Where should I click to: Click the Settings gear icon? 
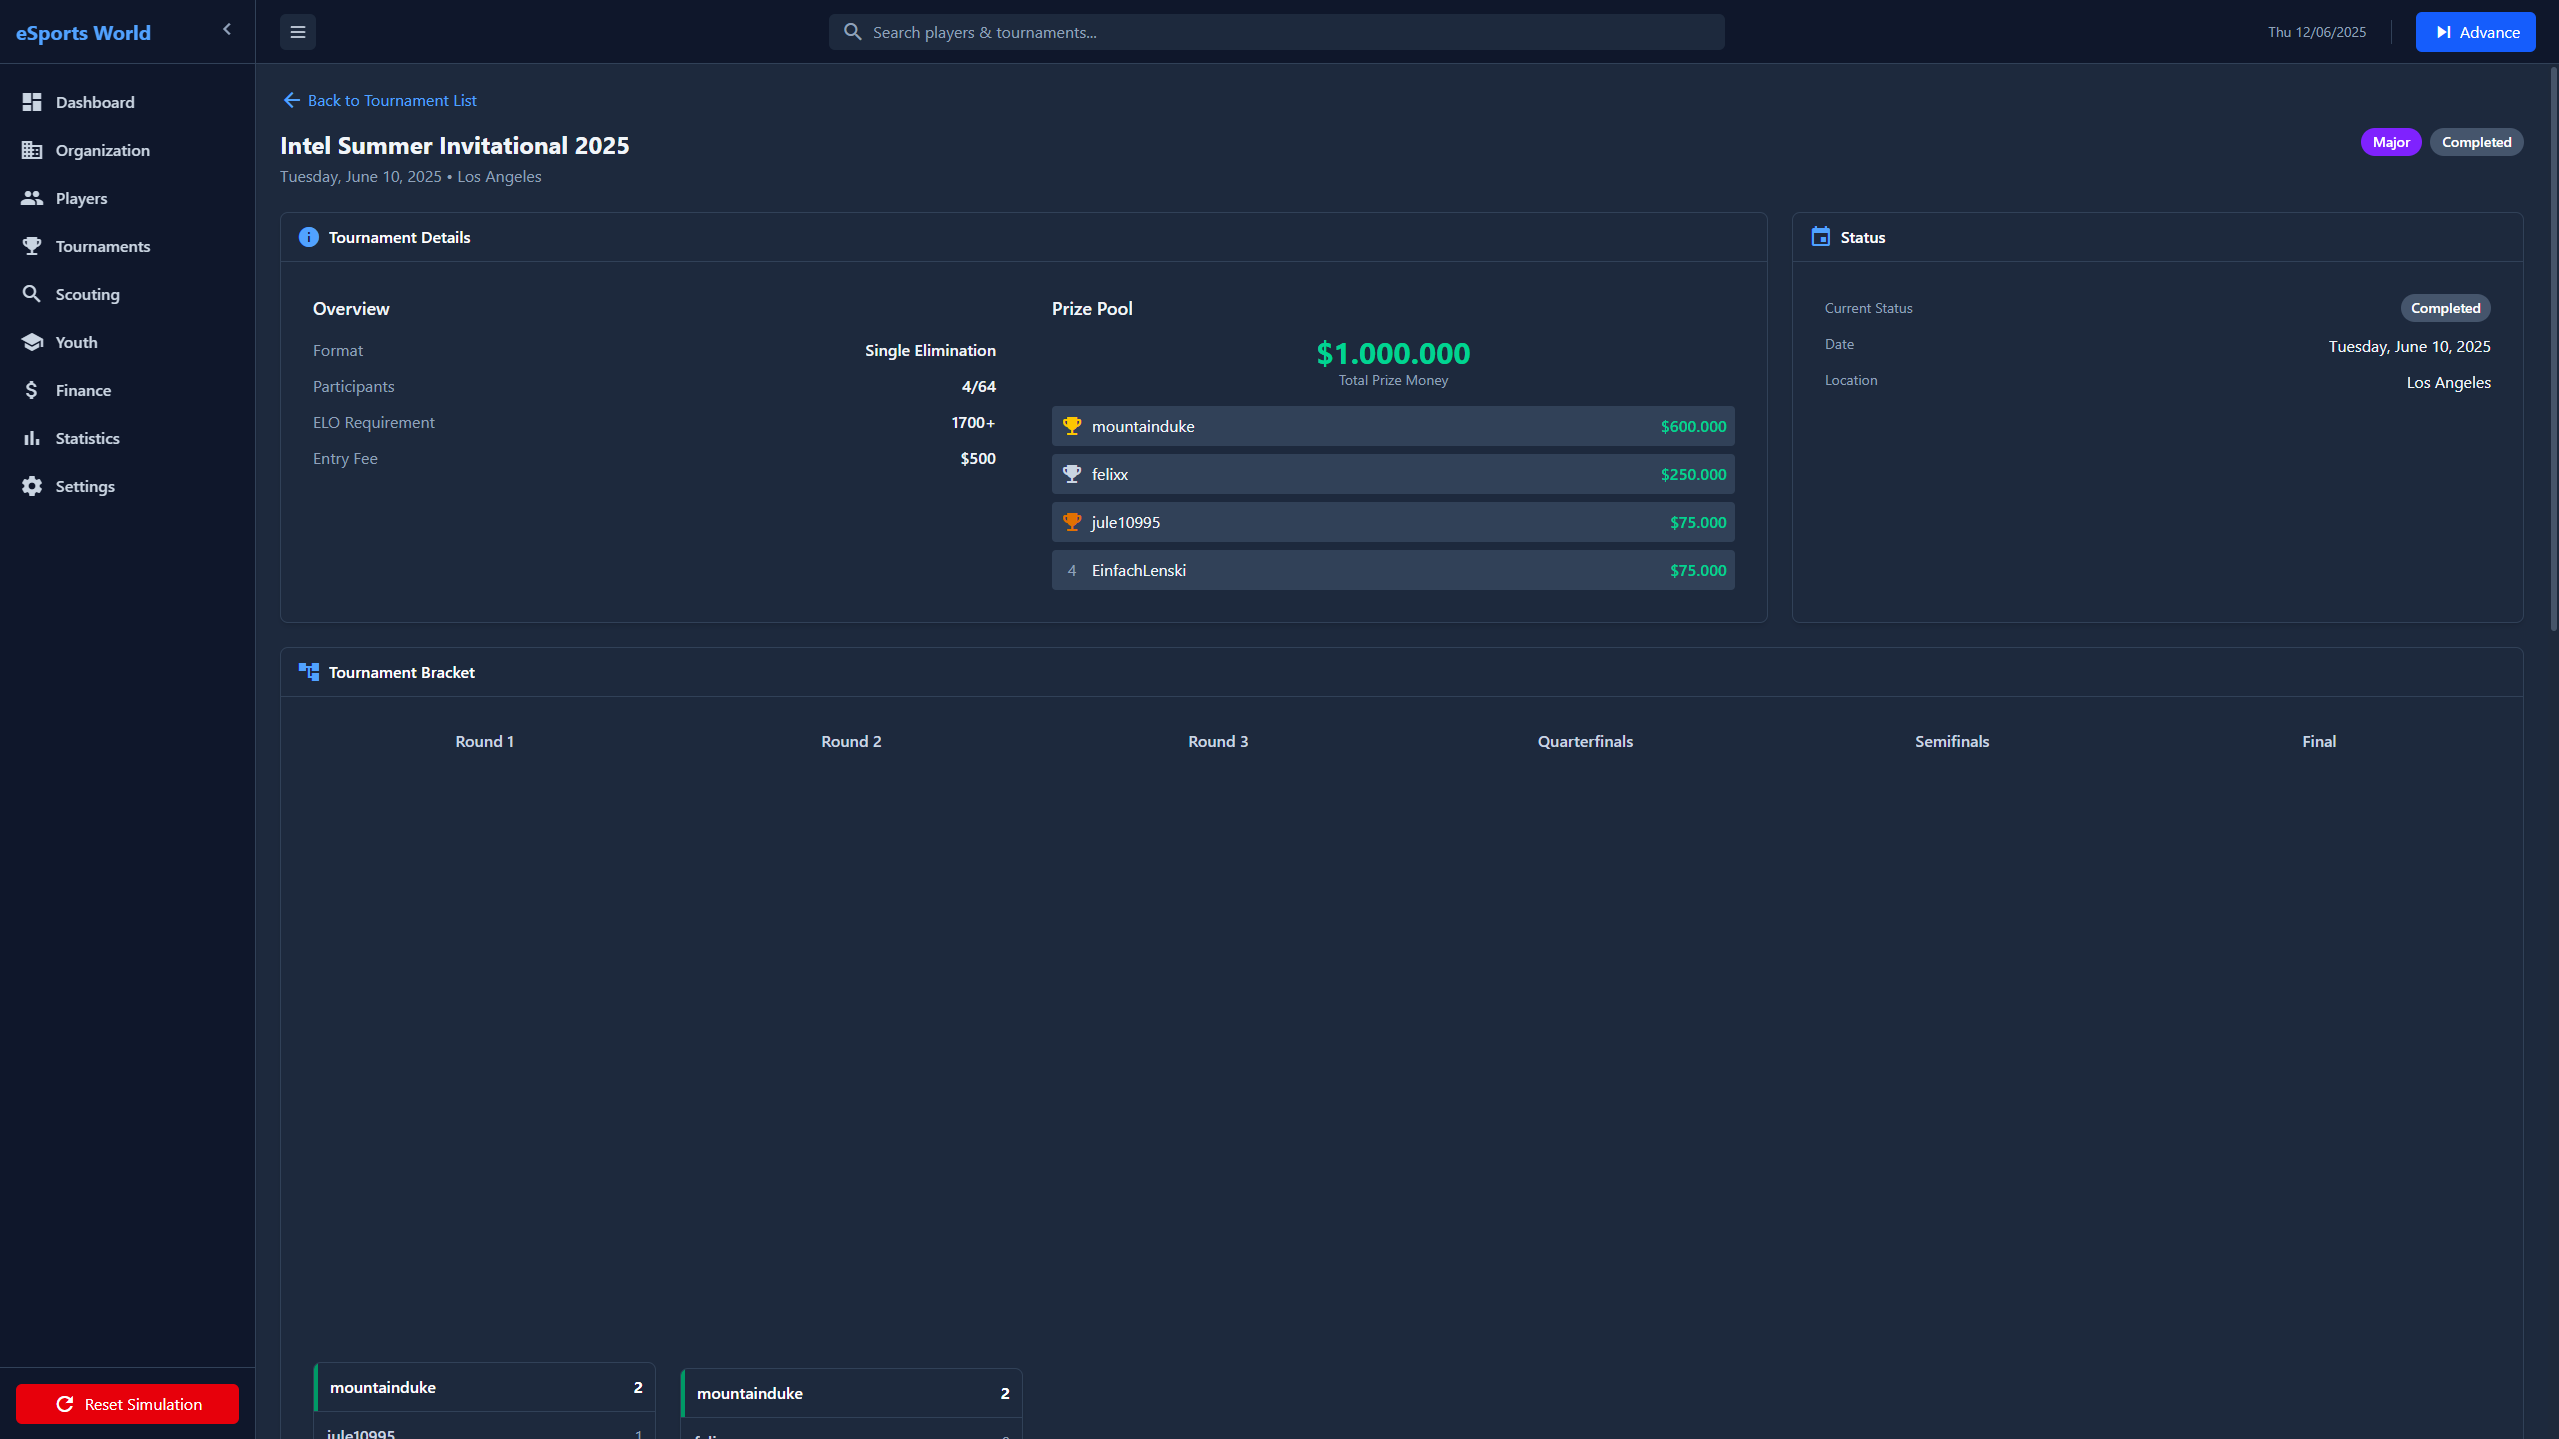[32, 486]
